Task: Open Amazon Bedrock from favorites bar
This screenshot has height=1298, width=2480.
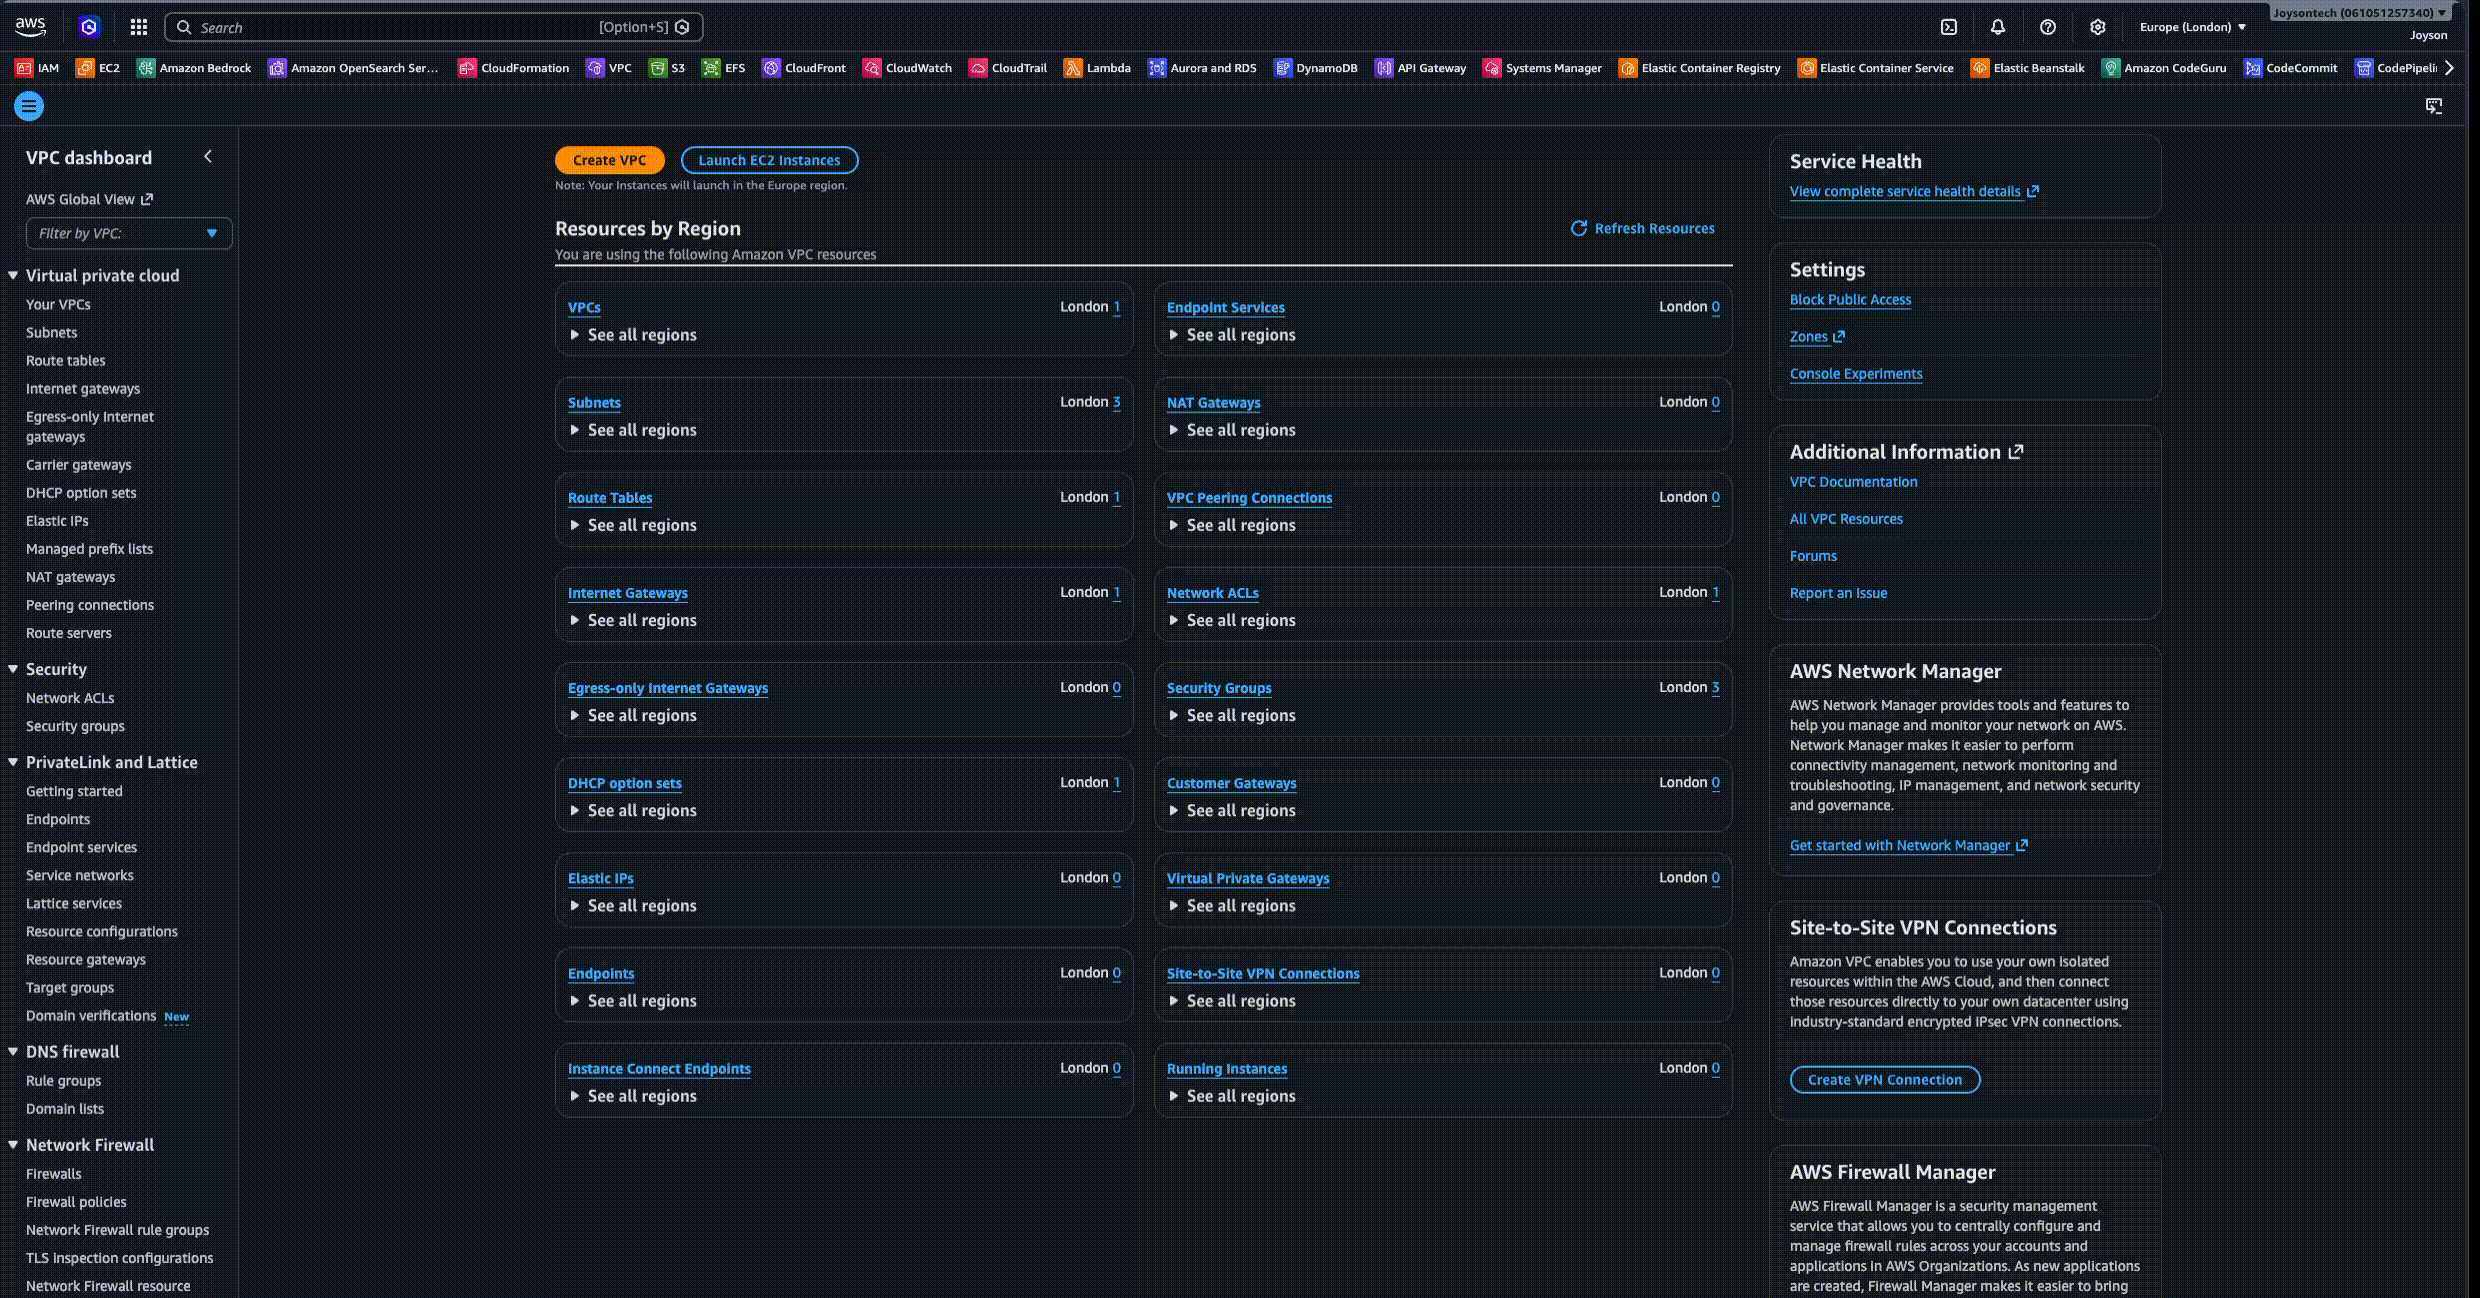Action: pos(194,68)
